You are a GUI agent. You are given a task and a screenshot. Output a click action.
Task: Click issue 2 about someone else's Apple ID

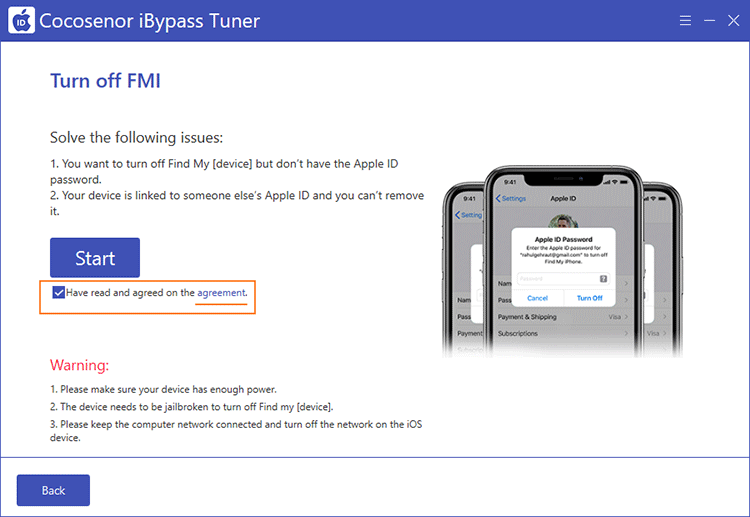[x=237, y=203]
